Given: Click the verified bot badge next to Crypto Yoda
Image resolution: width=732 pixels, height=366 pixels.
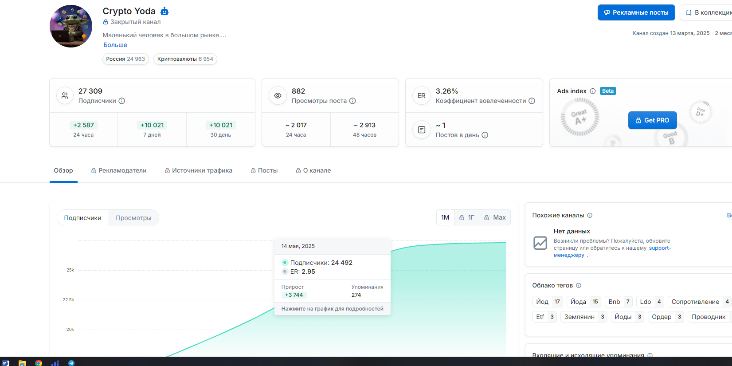Looking at the screenshot, I should (164, 11).
